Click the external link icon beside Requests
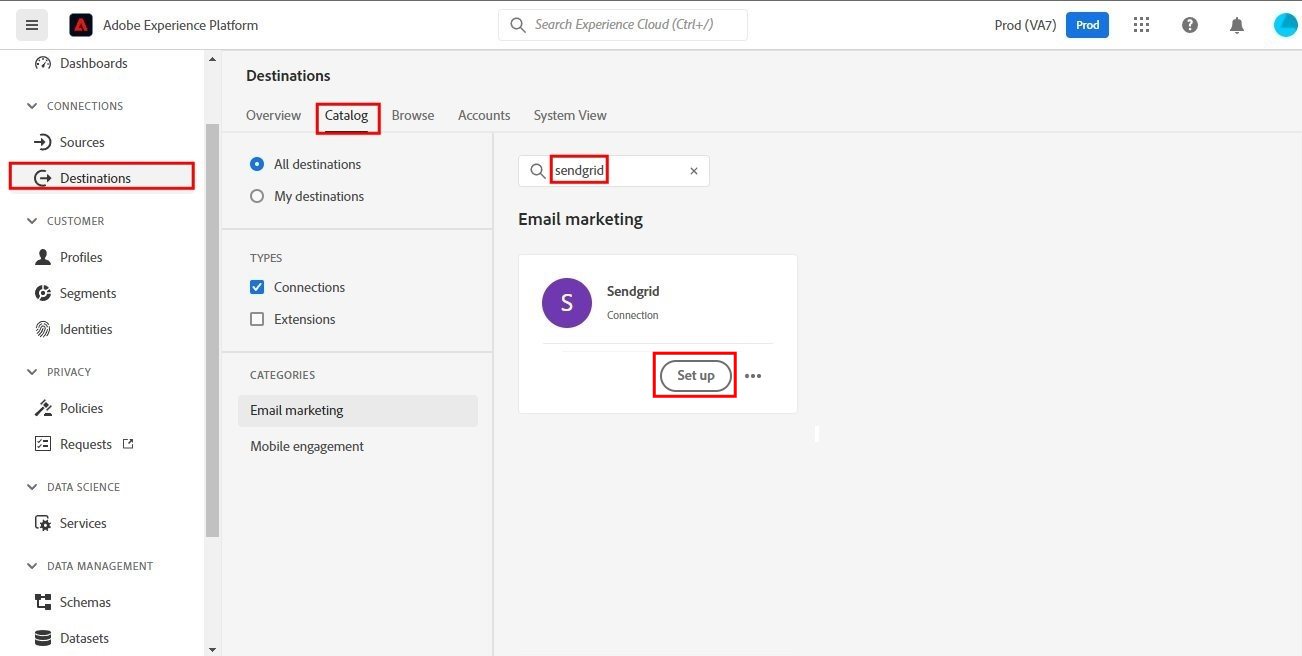 (x=128, y=443)
